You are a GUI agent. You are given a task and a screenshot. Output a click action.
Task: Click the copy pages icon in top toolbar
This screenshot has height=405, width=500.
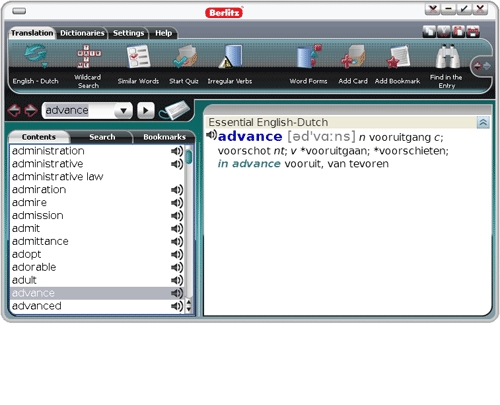[429, 32]
